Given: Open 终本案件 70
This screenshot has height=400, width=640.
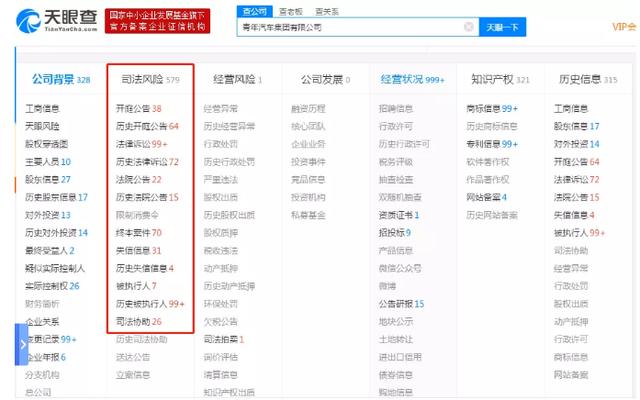Looking at the screenshot, I should [x=139, y=233].
